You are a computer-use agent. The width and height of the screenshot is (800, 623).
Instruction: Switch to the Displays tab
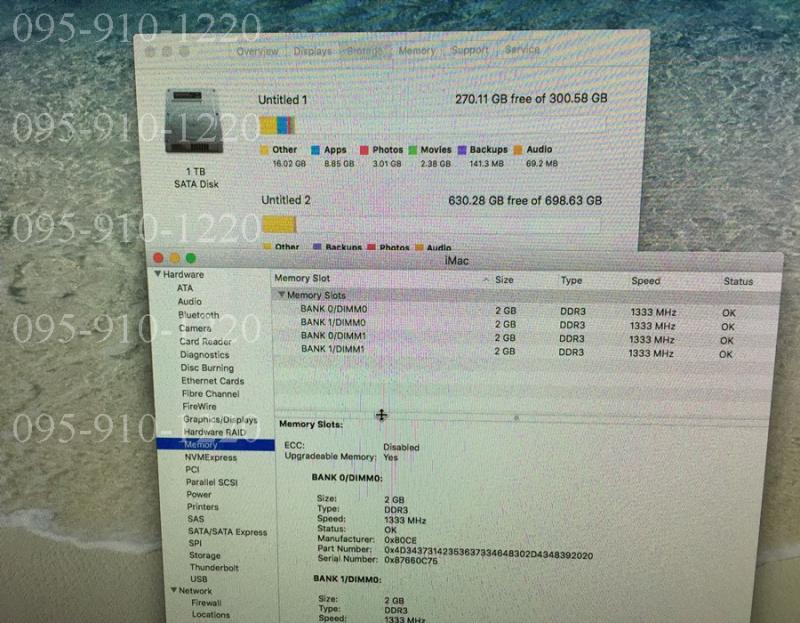[x=312, y=51]
